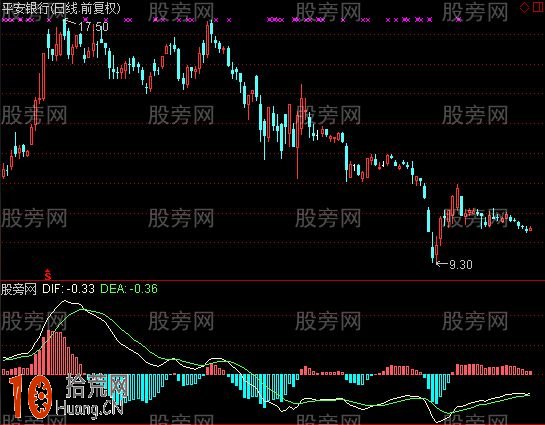Image resolution: width=545 pixels, height=425 pixels.
Task: Click the chart title 平安银行(日线.前复权)
Action: 61,8
